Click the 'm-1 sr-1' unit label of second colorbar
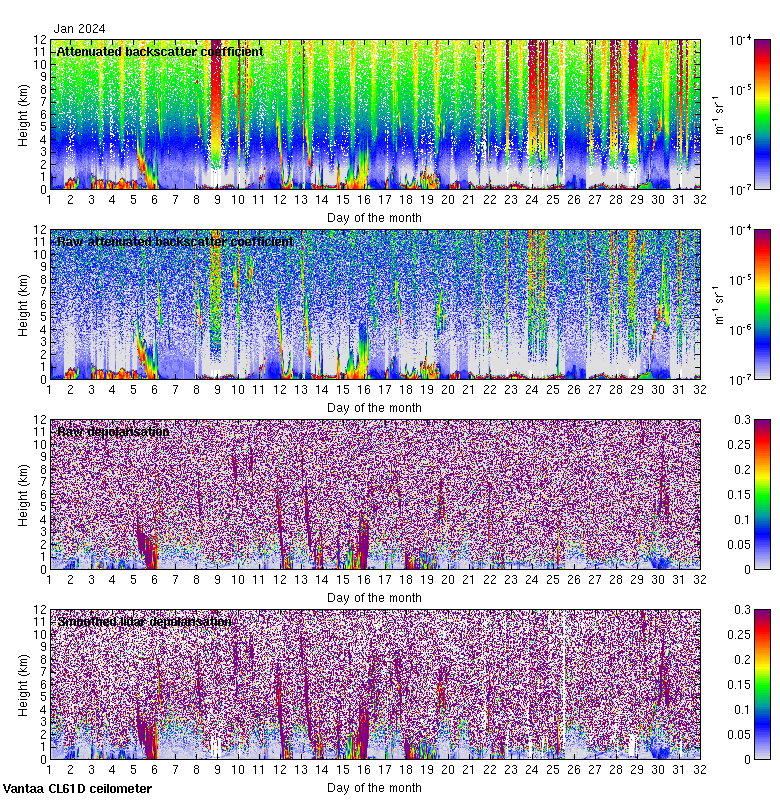Viewport: 780px width, 800px height. (x=720, y=305)
